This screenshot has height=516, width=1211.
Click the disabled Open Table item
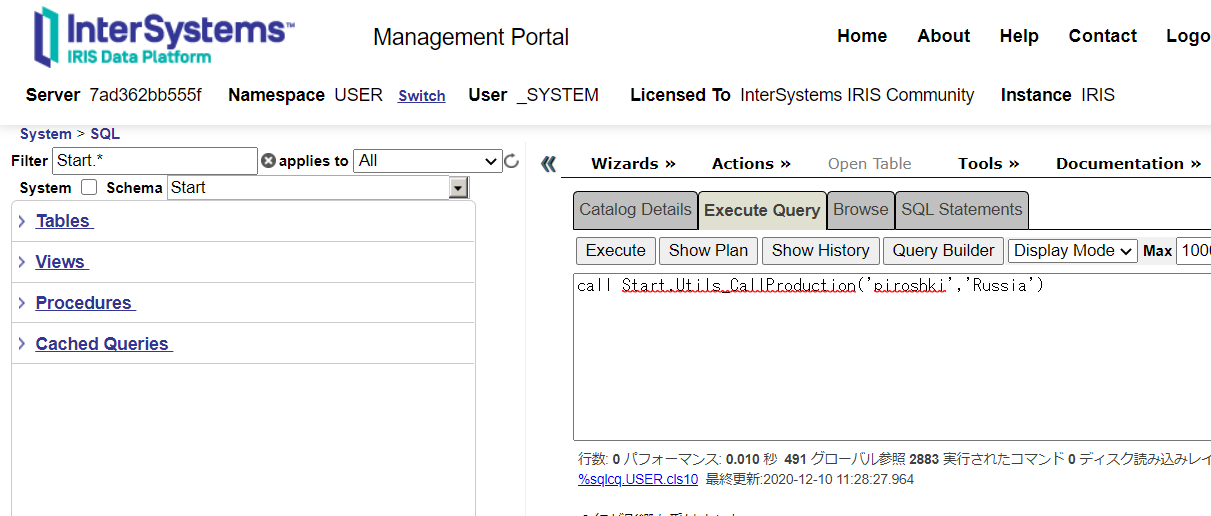point(869,164)
